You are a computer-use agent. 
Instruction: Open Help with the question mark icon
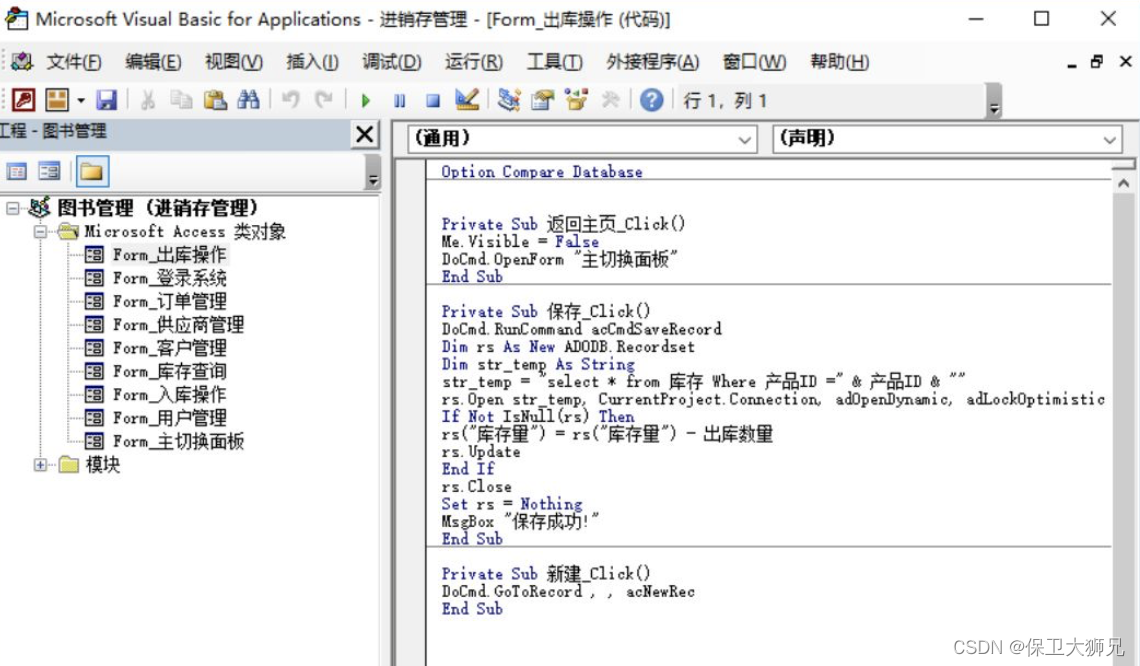pos(651,100)
